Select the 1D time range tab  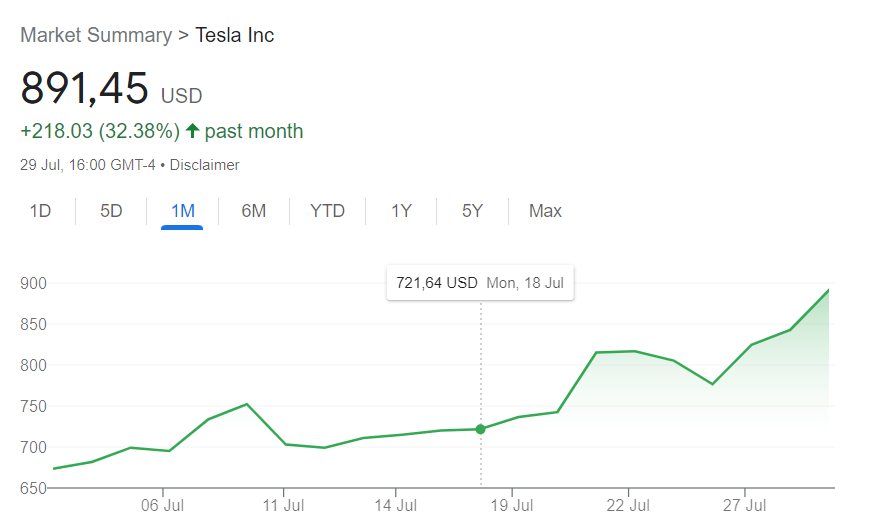40,211
